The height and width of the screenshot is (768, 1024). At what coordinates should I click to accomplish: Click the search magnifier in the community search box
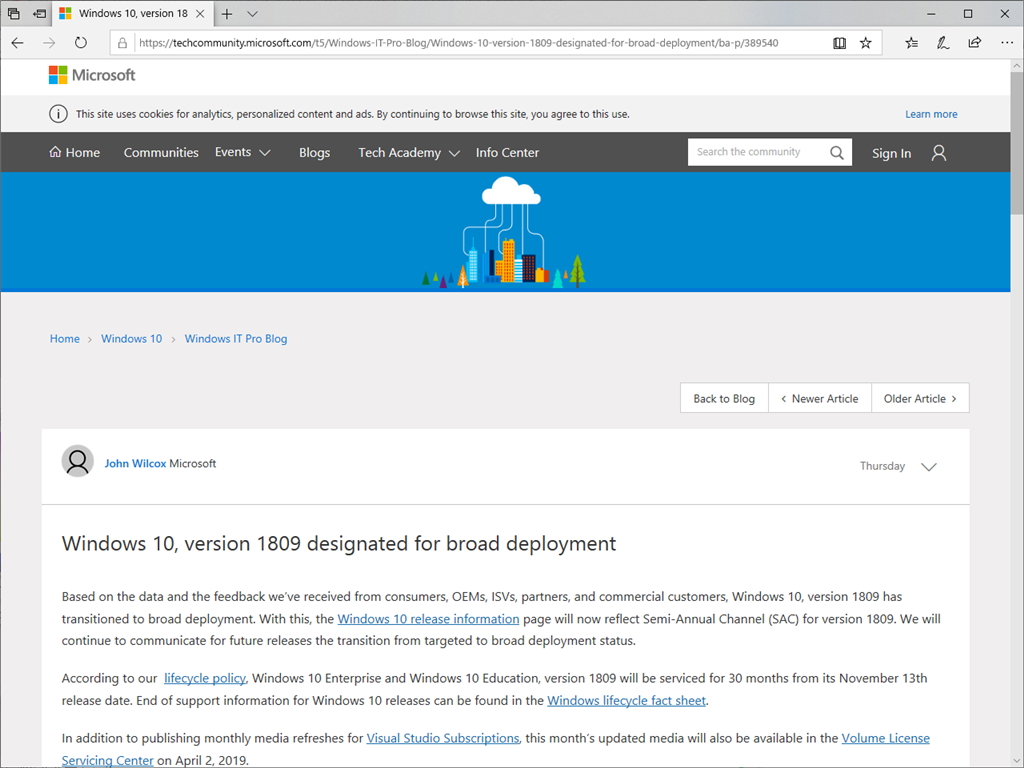837,152
